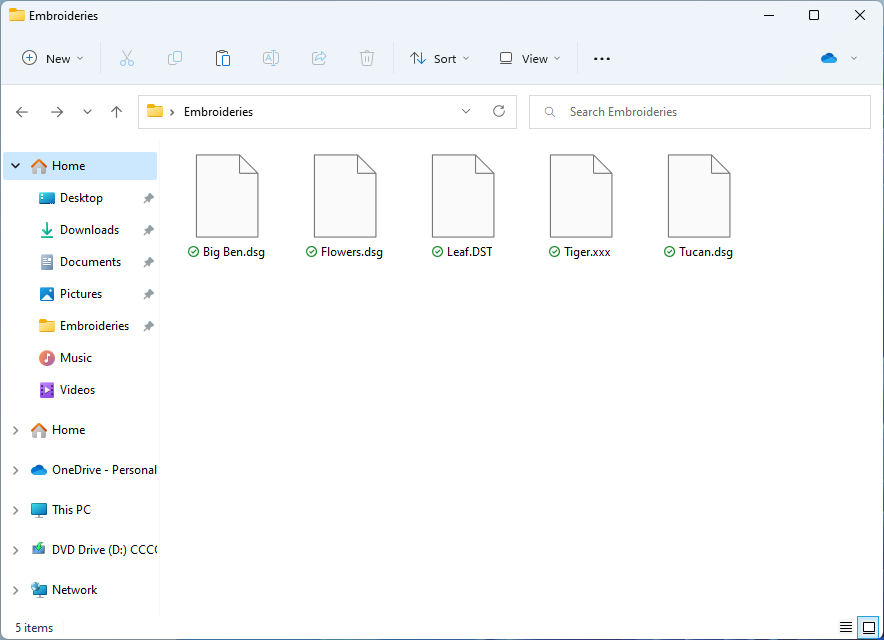Click the Tiger.xxx file name
The height and width of the screenshot is (640, 884).
pyautogui.click(x=587, y=252)
